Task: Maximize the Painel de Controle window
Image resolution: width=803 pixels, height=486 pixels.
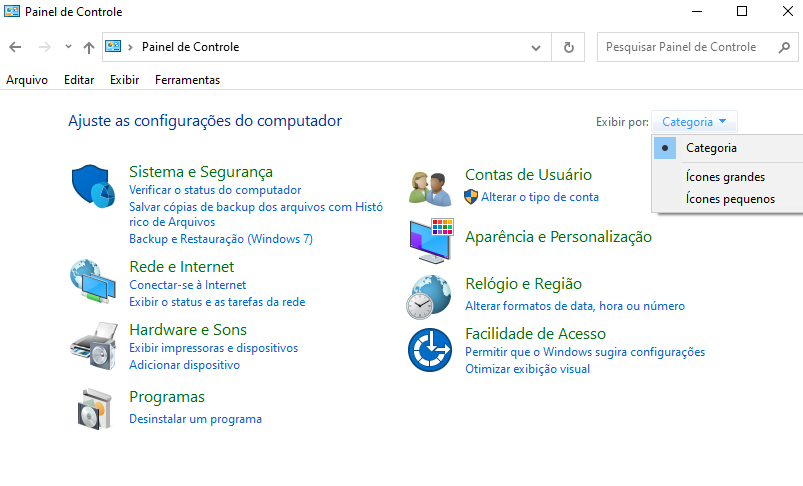Action: (x=742, y=11)
